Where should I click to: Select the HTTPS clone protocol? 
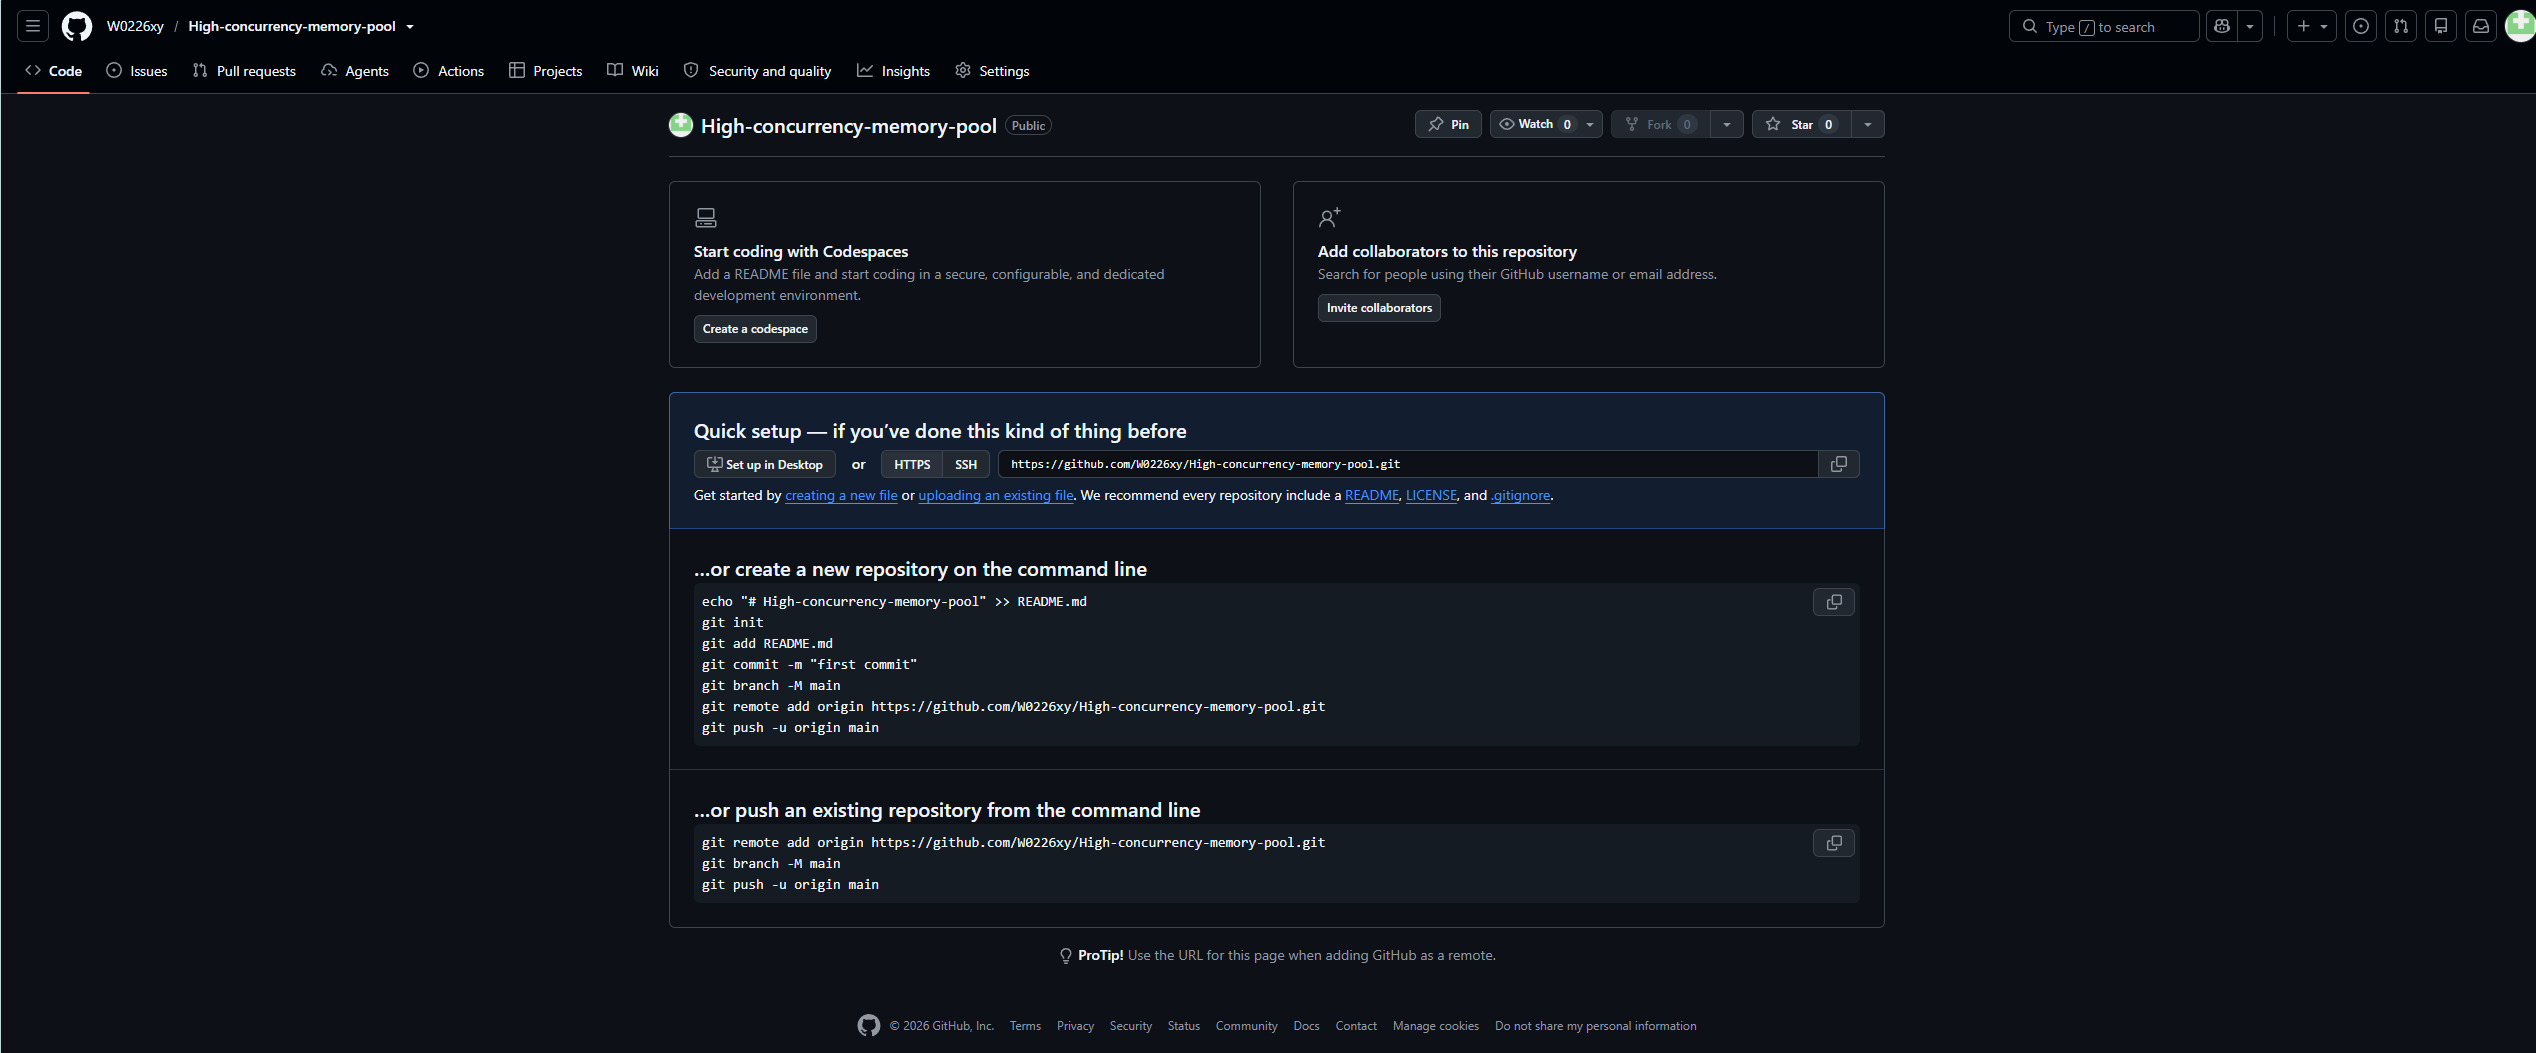point(912,464)
